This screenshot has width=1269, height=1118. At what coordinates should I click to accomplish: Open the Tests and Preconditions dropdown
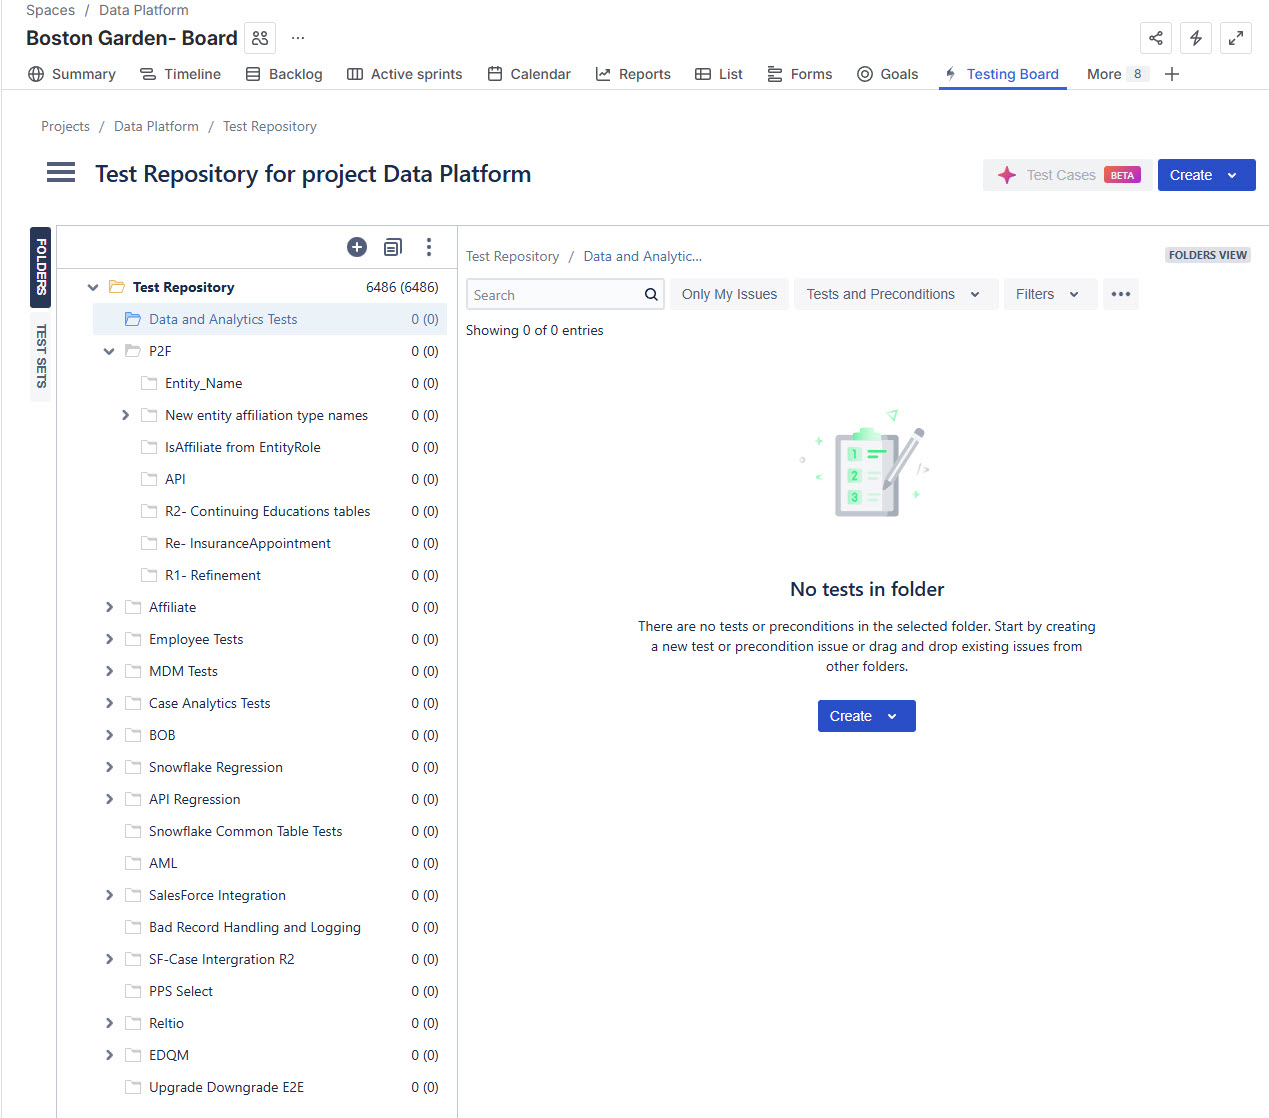(894, 294)
